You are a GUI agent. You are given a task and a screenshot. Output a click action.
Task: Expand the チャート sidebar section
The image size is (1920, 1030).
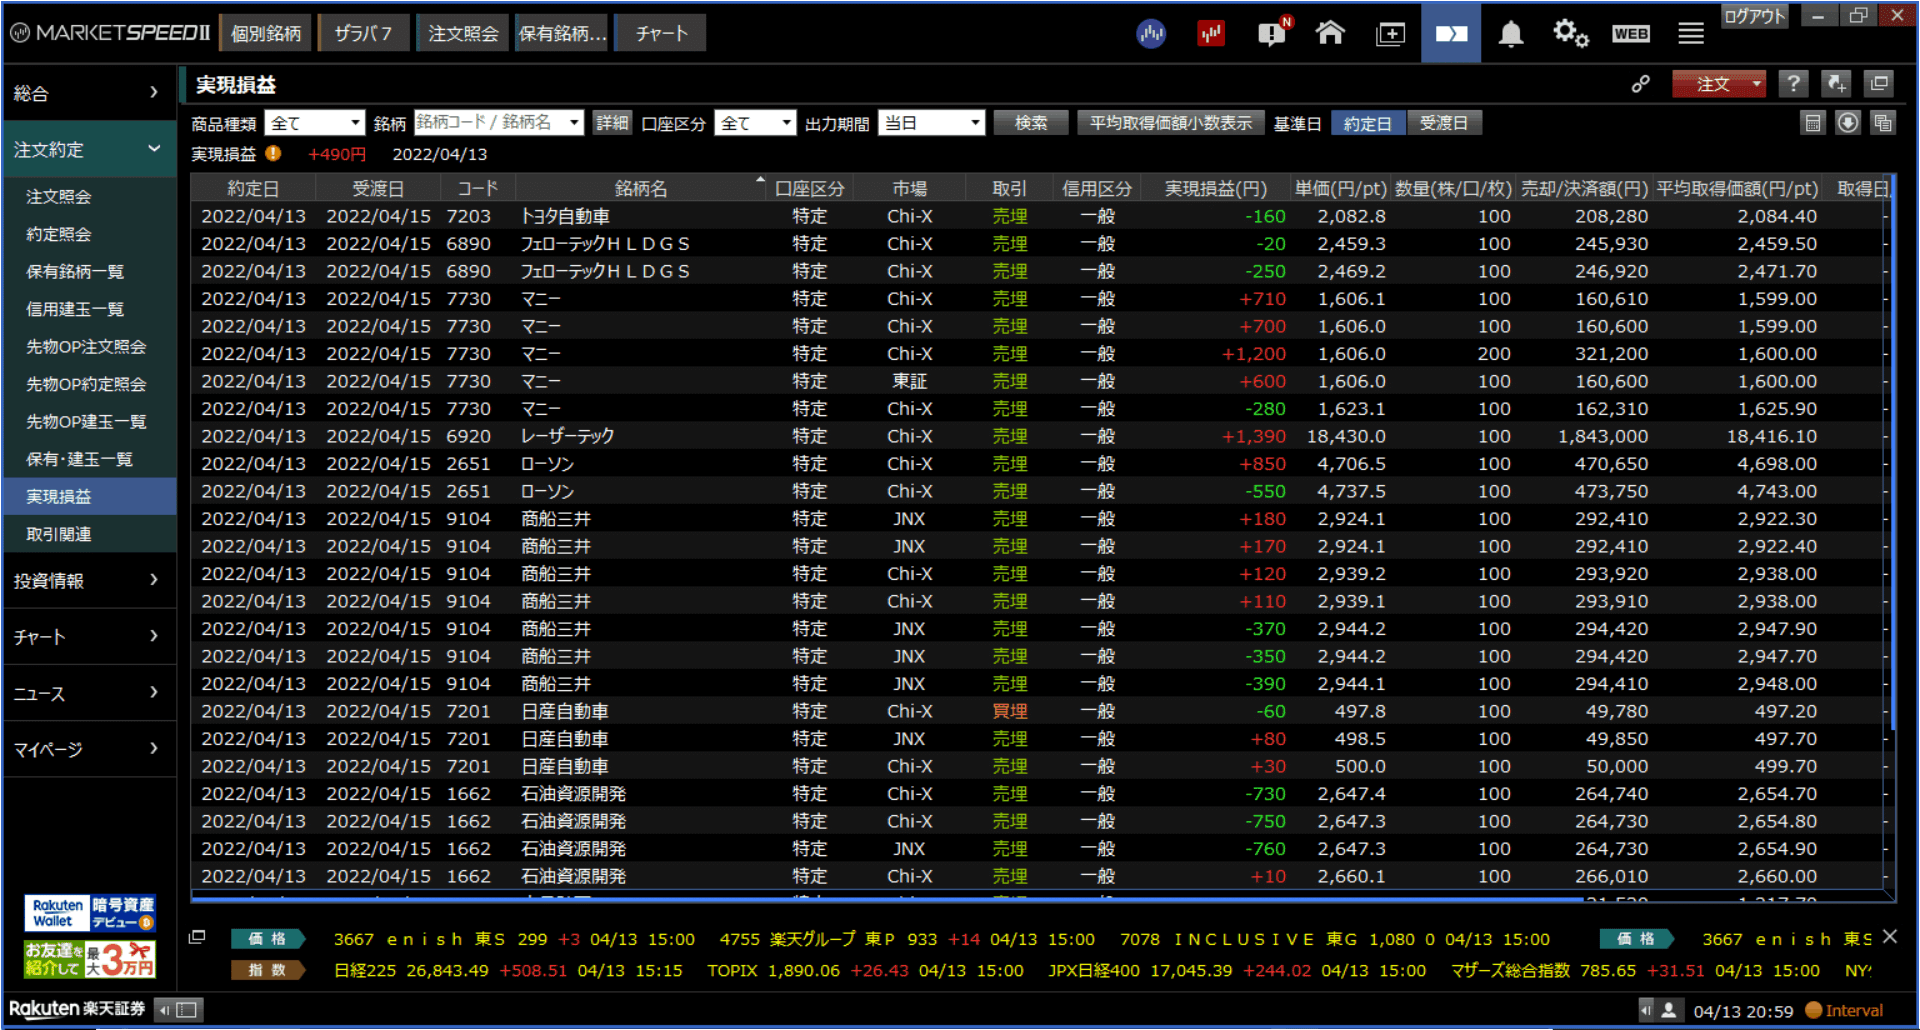88,637
